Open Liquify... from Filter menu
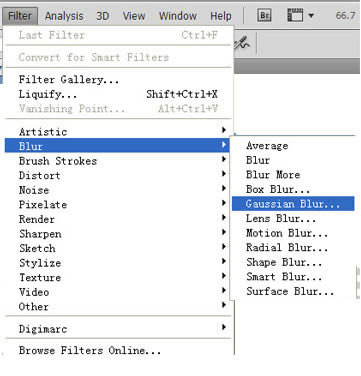 [118, 94]
